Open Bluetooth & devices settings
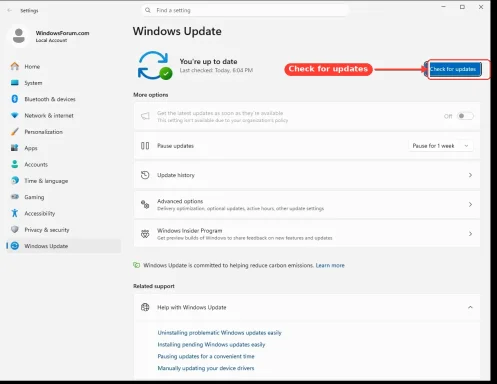The height and width of the screenshot is (384, 497). click(63, 99)
